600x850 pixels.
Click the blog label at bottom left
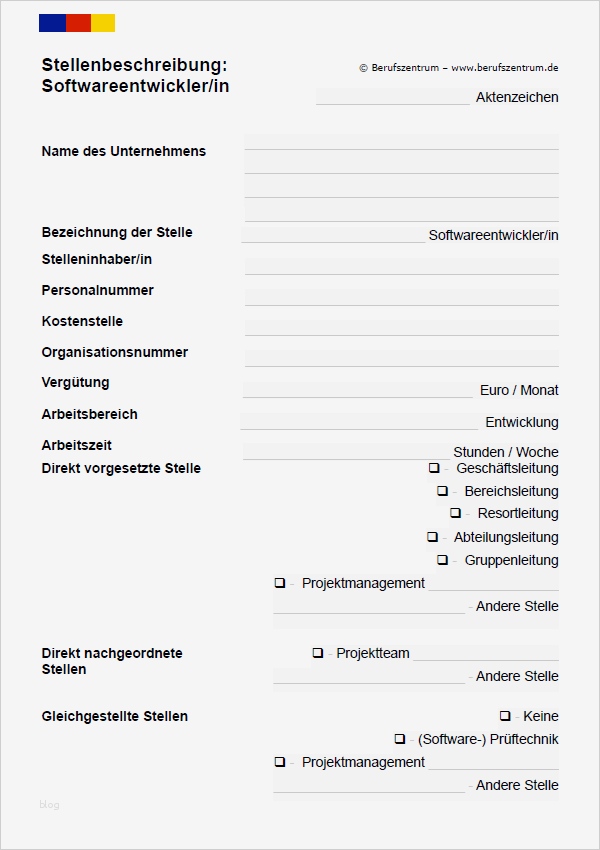click(x=50, y=805)
